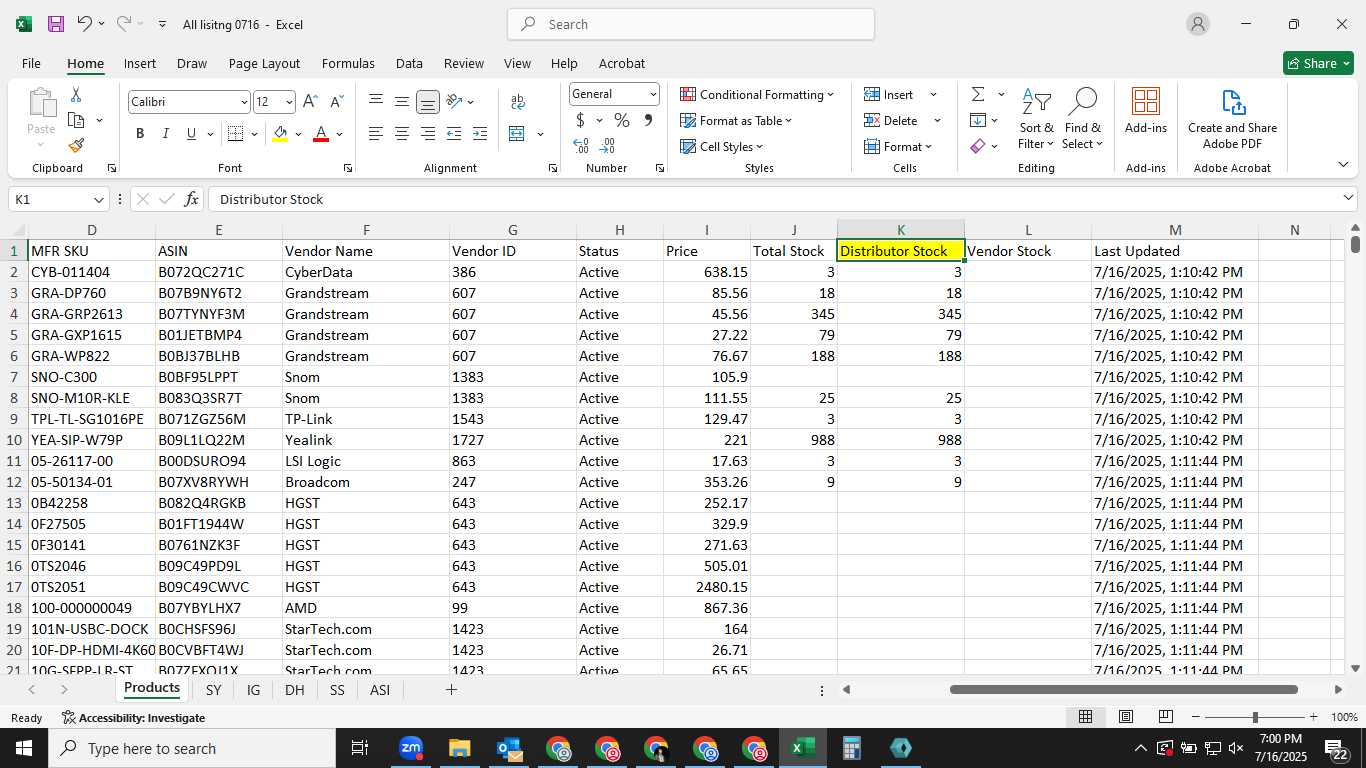Apply Comma Style number format
Viewport: 1366px width, 768px height.
pos(648,120)
